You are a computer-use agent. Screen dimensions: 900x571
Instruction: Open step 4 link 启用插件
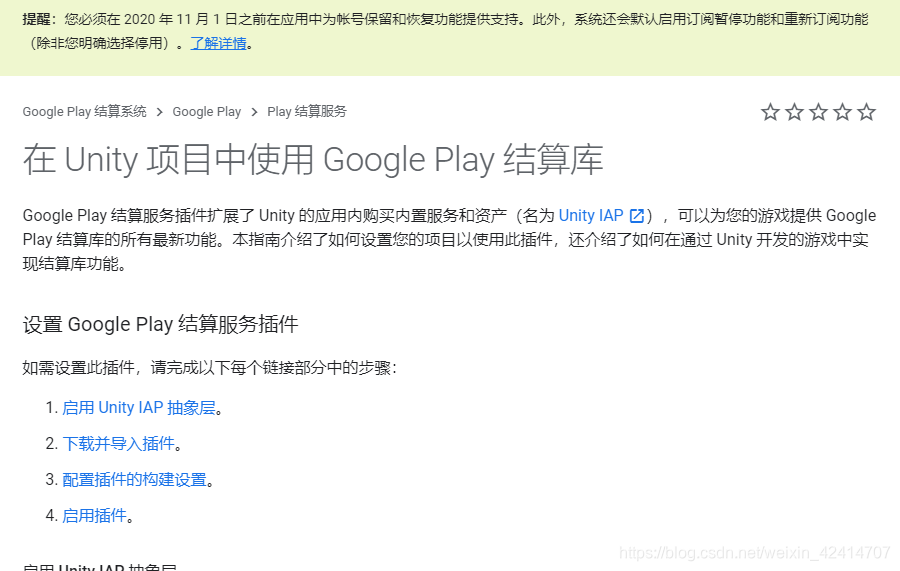click(x=94, y=515)
